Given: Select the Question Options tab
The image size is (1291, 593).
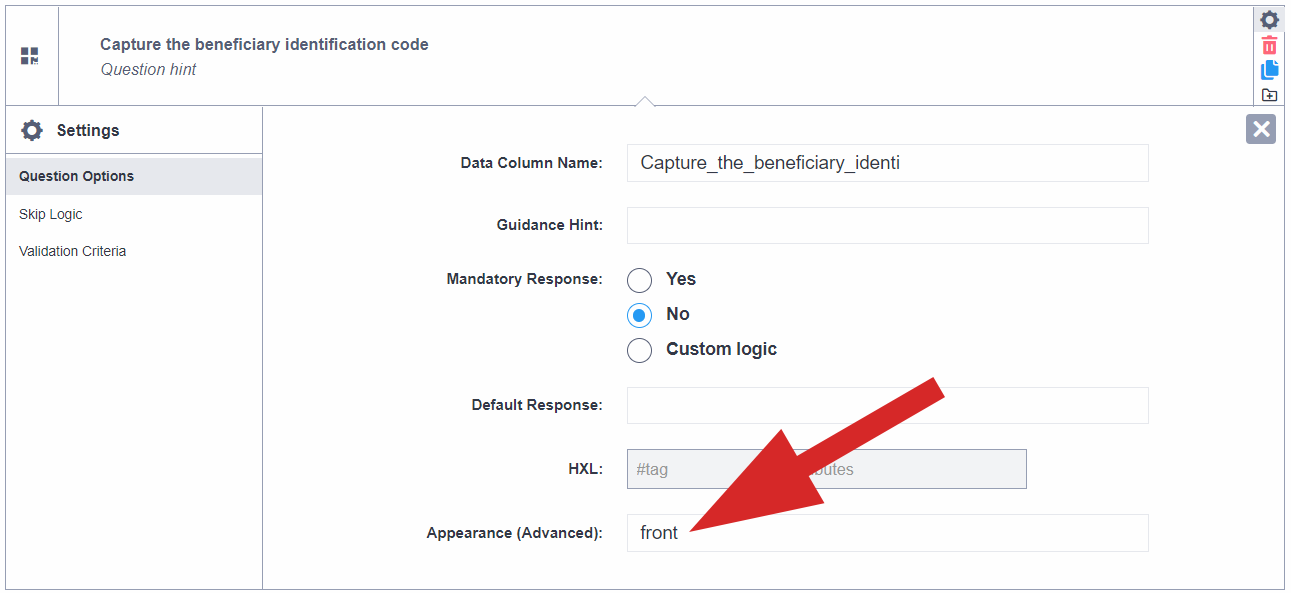Looking at the screenshot, I should 75,176.
